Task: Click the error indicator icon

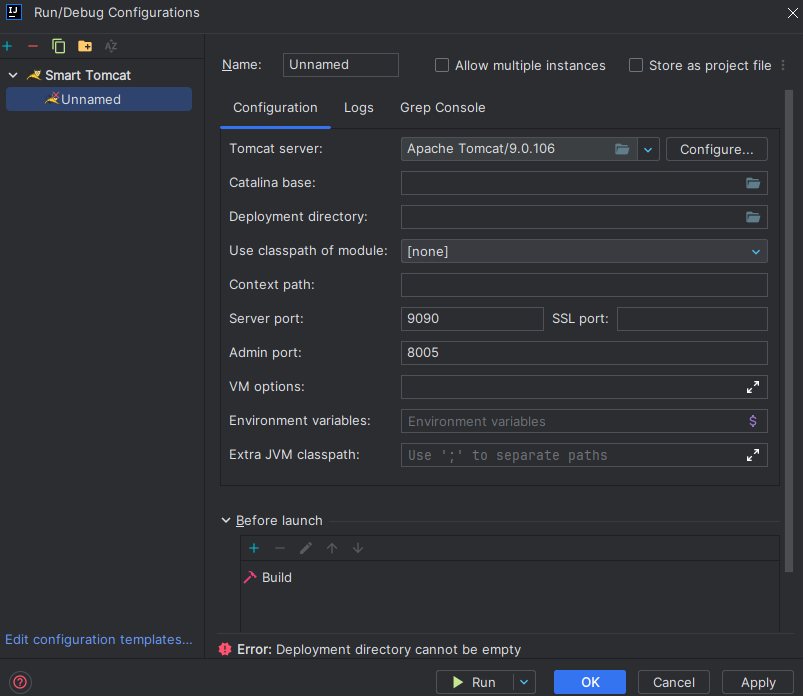Action: pyautogui.click(x=225, y=649)
